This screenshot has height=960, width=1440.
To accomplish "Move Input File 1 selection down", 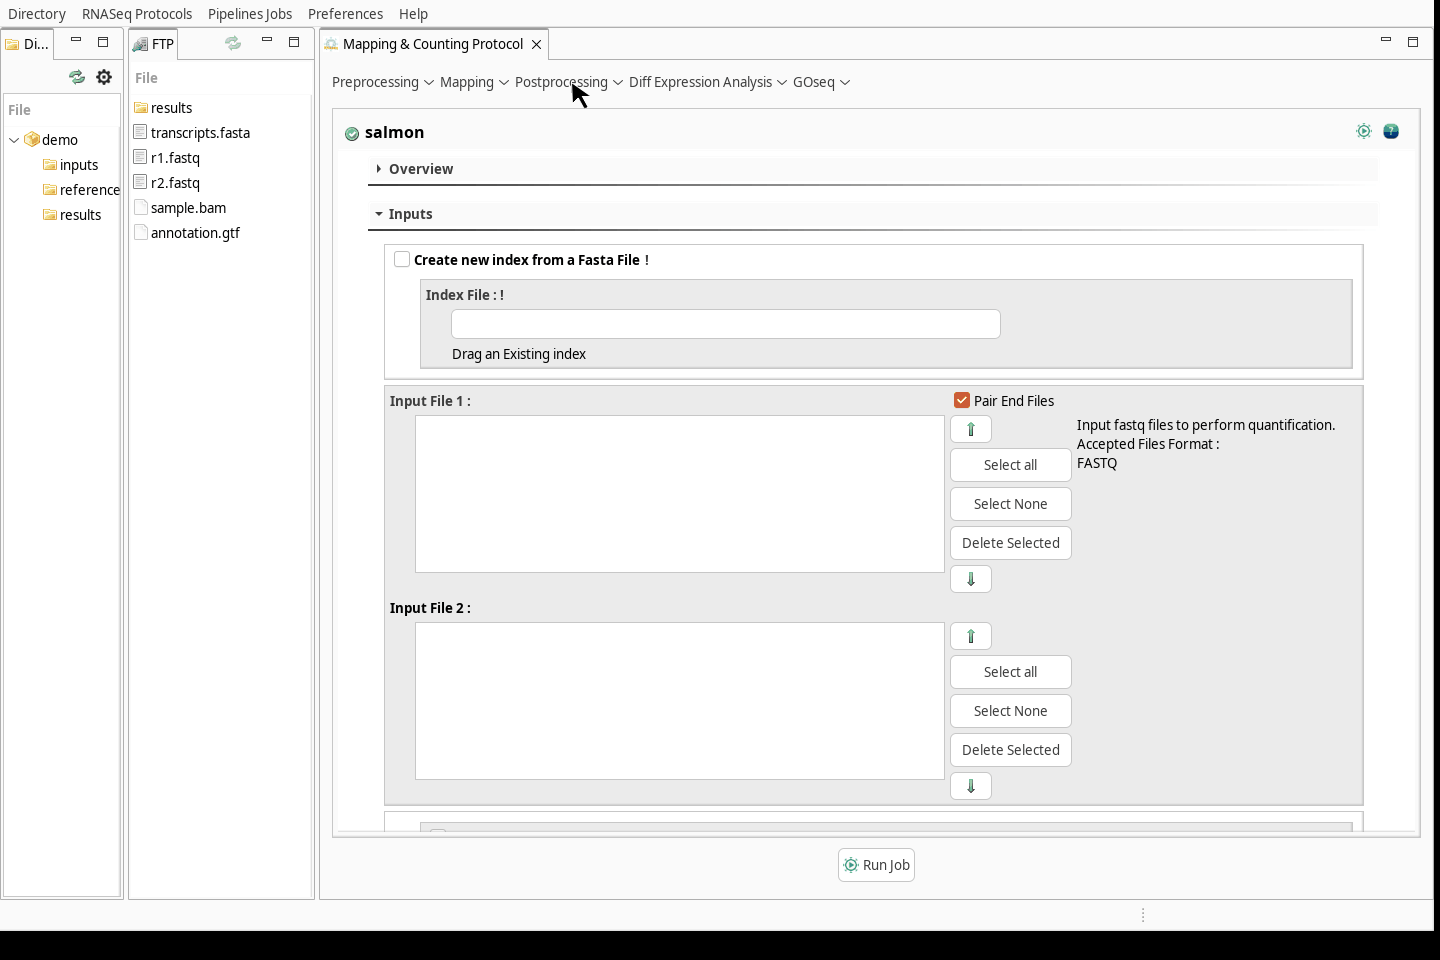I will coord(971,579).
